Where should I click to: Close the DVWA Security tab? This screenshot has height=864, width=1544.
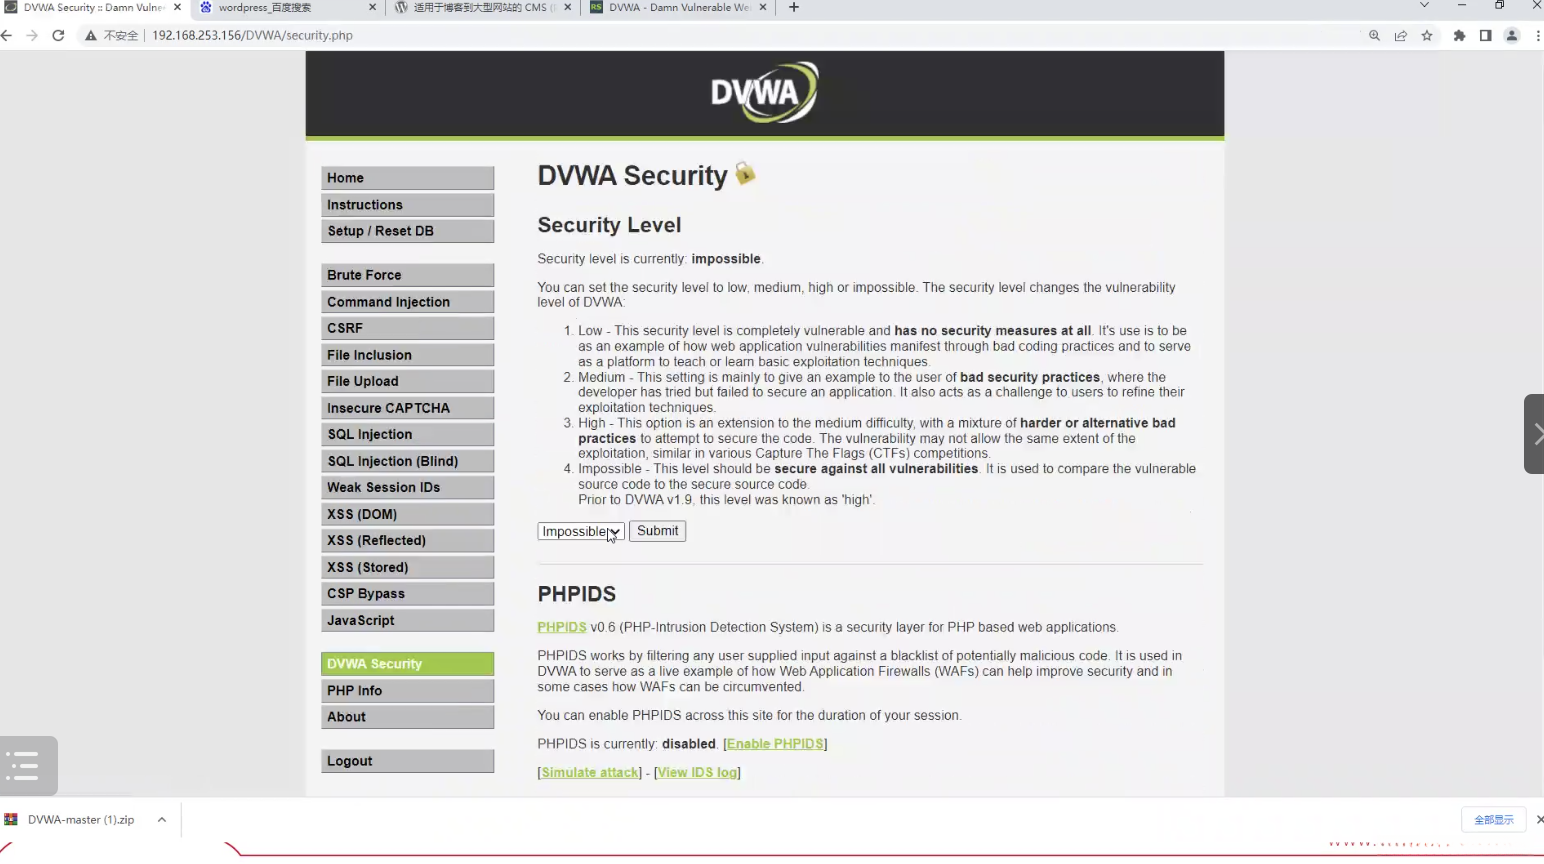[x=177, y=7]
